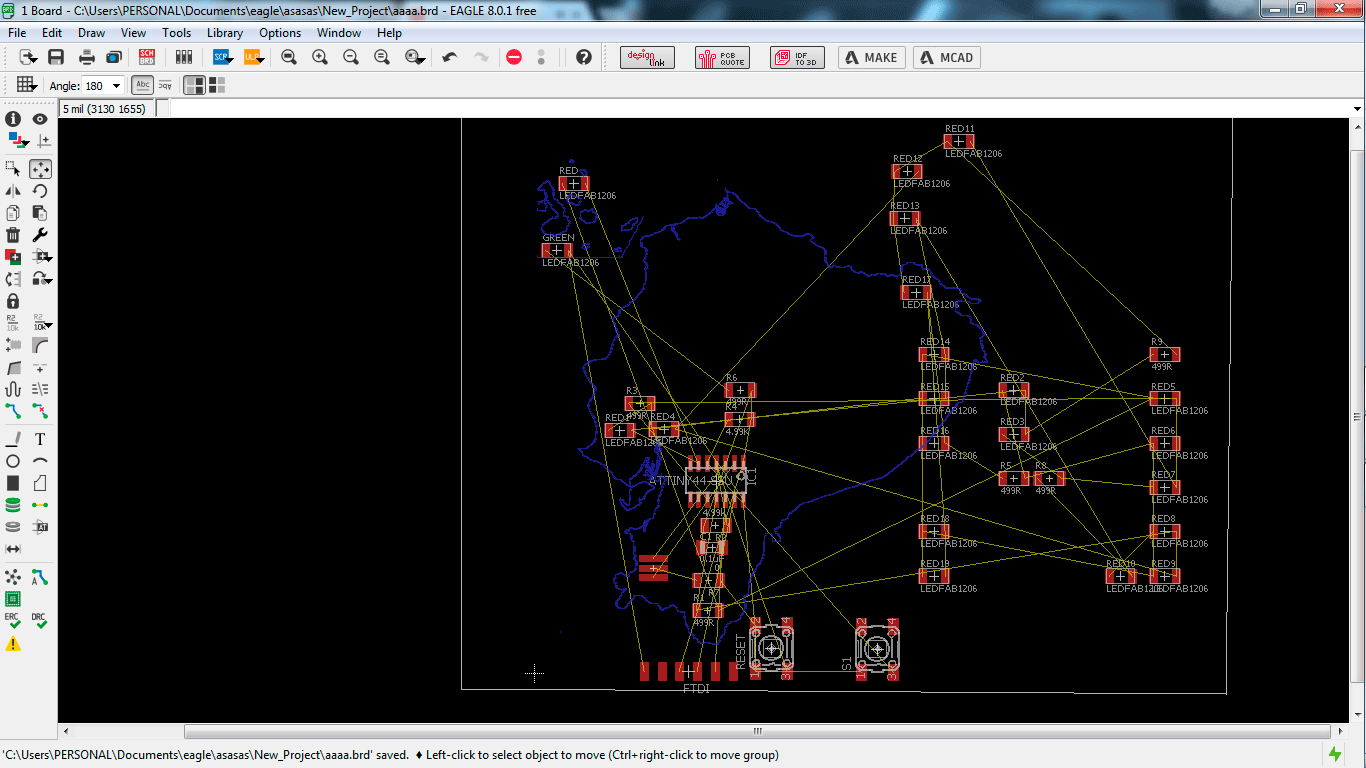Viewport: 1366px width, 768px height.
Task: Switch to schematic with SCH/BRD icon
Action: (147, 57)
